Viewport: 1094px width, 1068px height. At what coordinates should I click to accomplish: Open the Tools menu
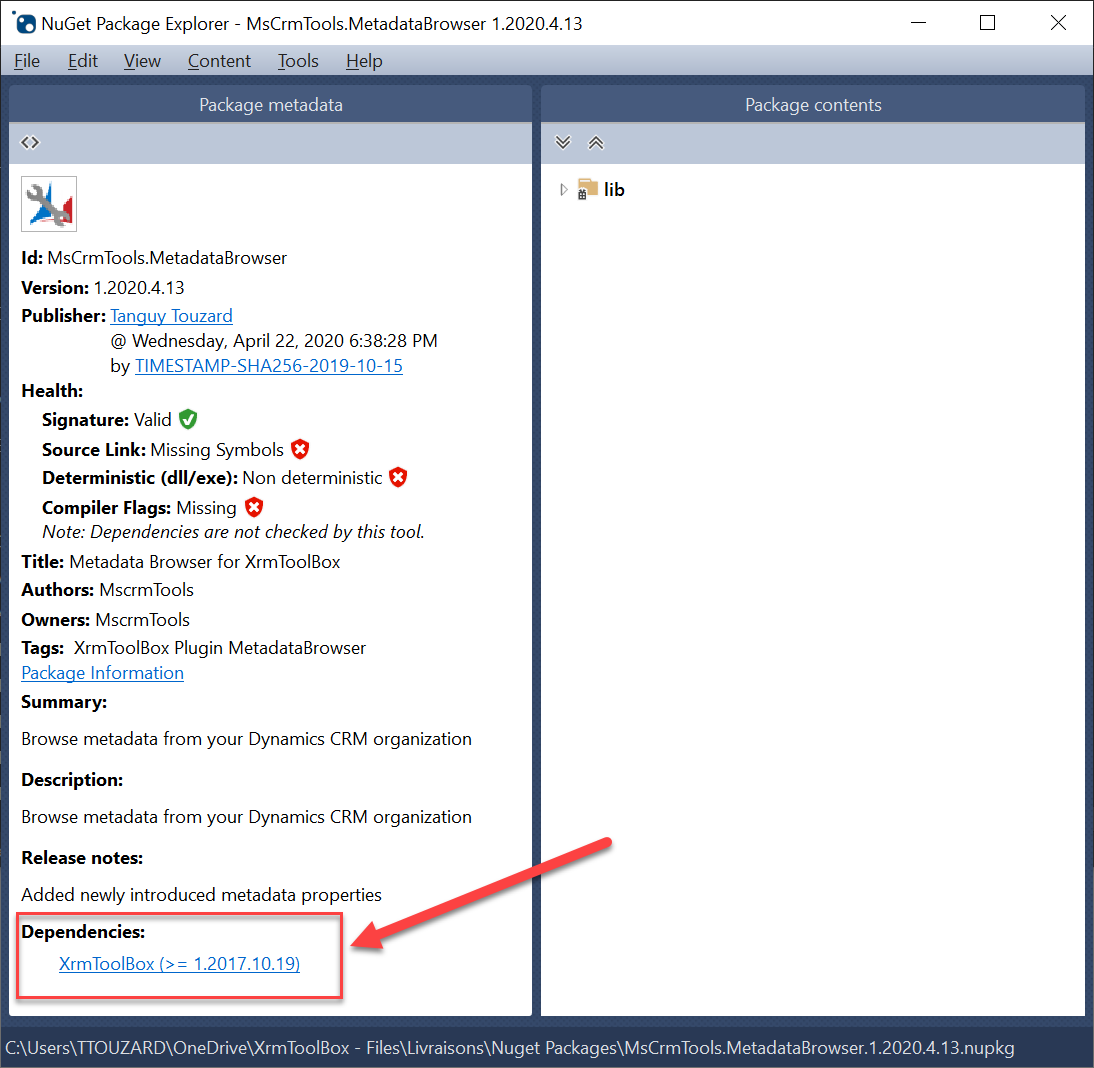(x=298, y=61)
